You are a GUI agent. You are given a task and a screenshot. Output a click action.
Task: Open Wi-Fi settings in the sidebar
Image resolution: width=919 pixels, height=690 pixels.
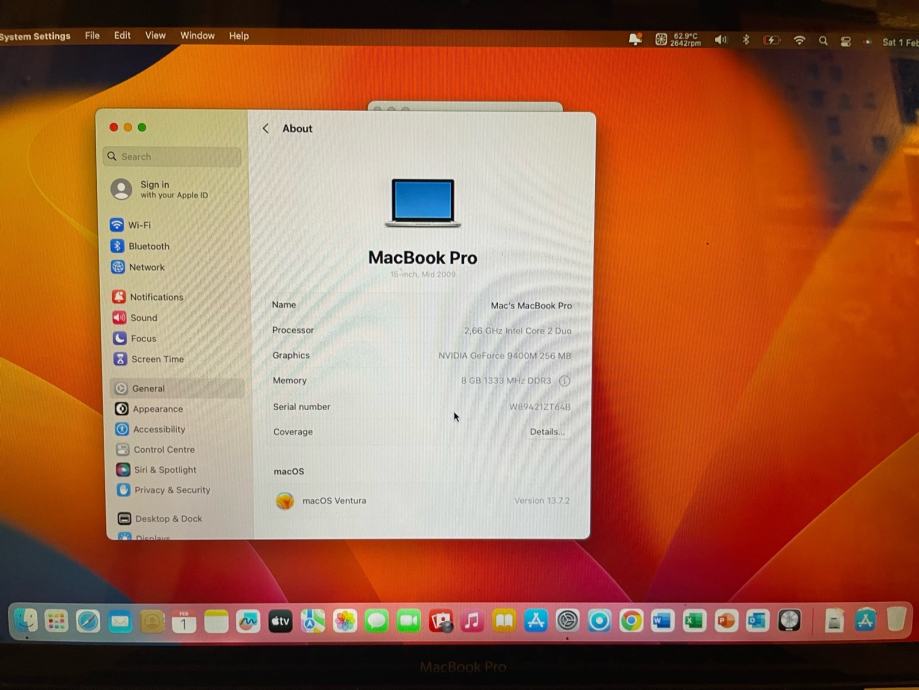tap(131, 225)
